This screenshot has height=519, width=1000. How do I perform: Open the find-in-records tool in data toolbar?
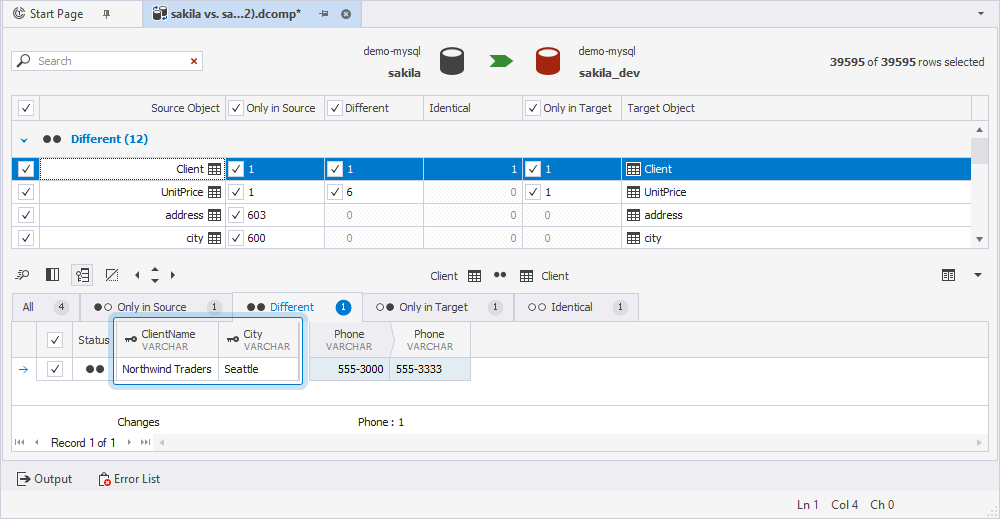click(22, 275)
